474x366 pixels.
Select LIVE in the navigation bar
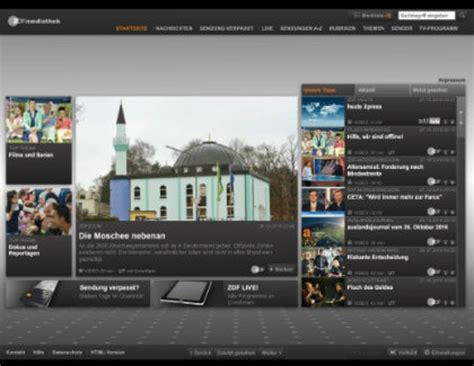(x=267, y=29)
